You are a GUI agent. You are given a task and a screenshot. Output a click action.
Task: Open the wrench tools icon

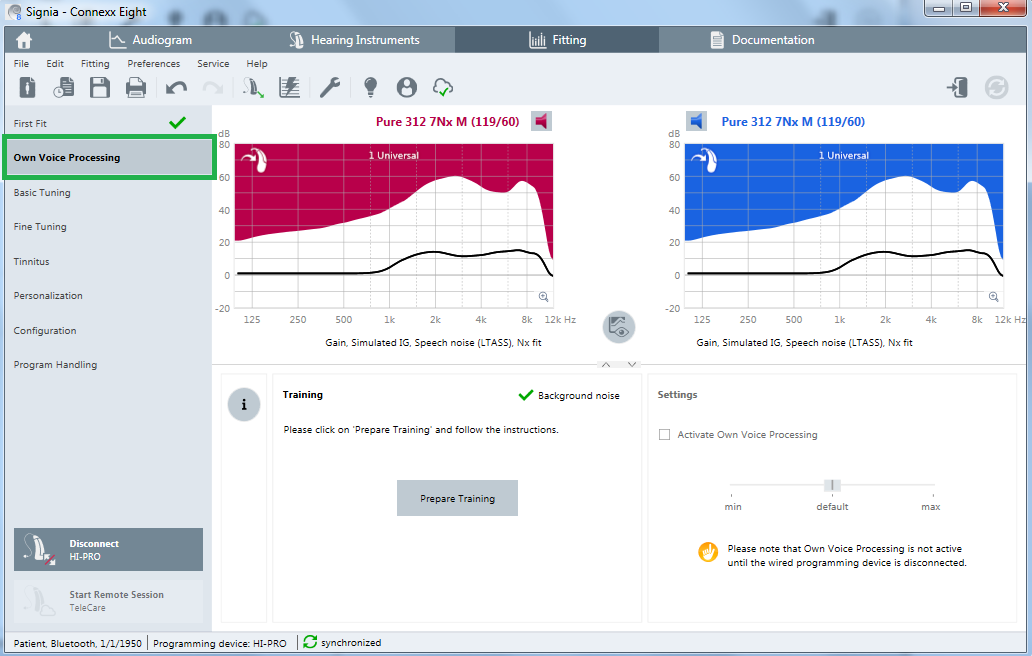(330, 87)
